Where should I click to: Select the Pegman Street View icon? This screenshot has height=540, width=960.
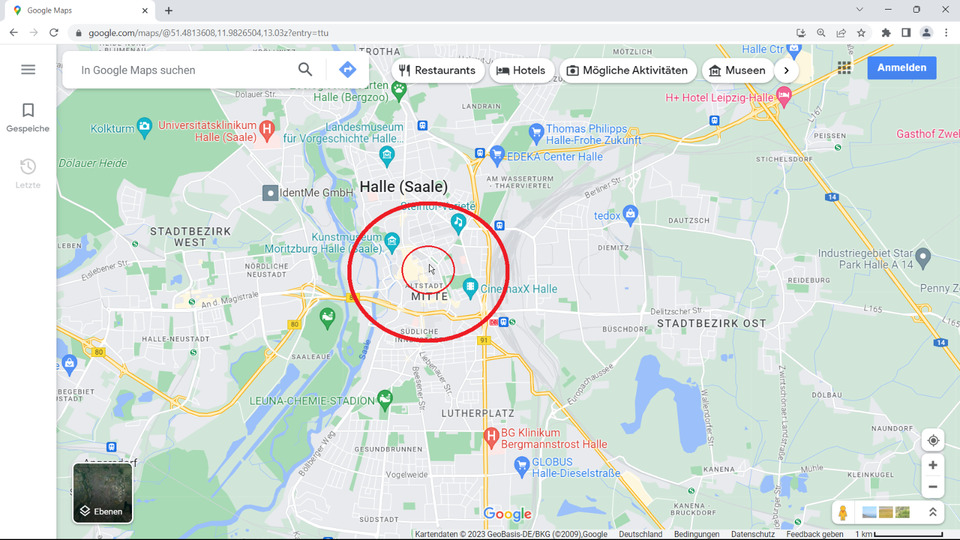(x=843, y=513)
